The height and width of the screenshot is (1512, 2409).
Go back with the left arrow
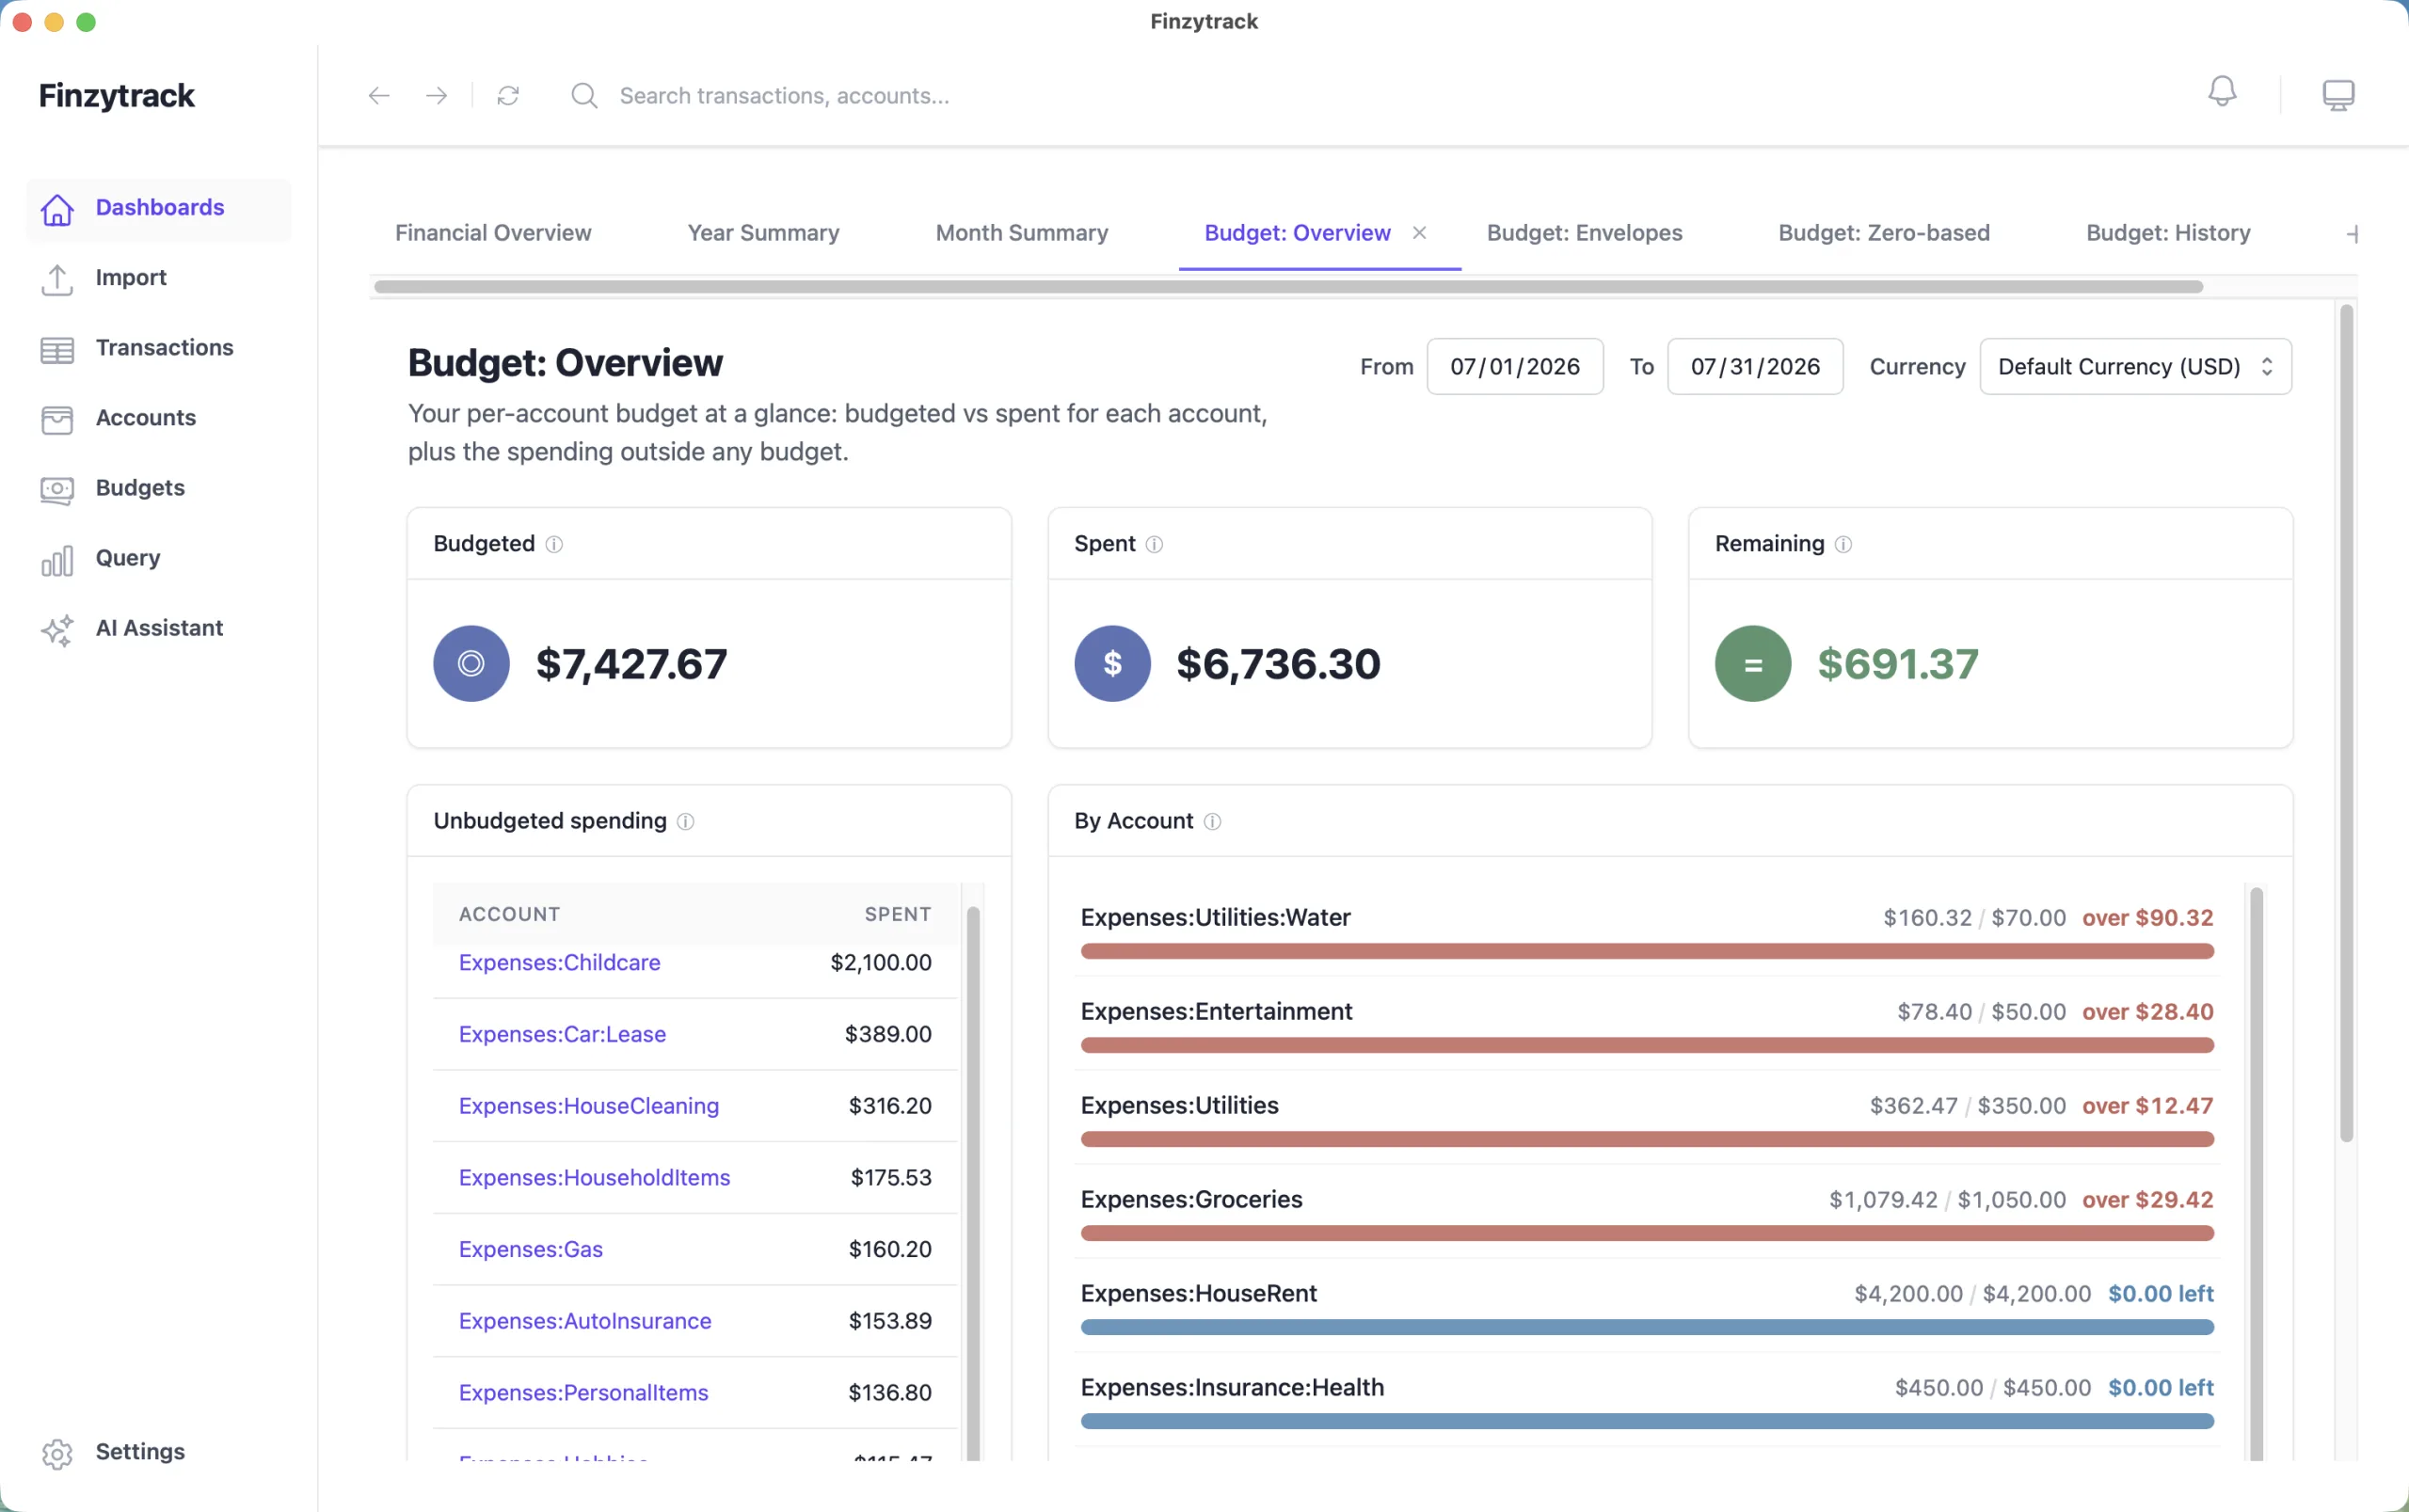click(x=378, y=95)
